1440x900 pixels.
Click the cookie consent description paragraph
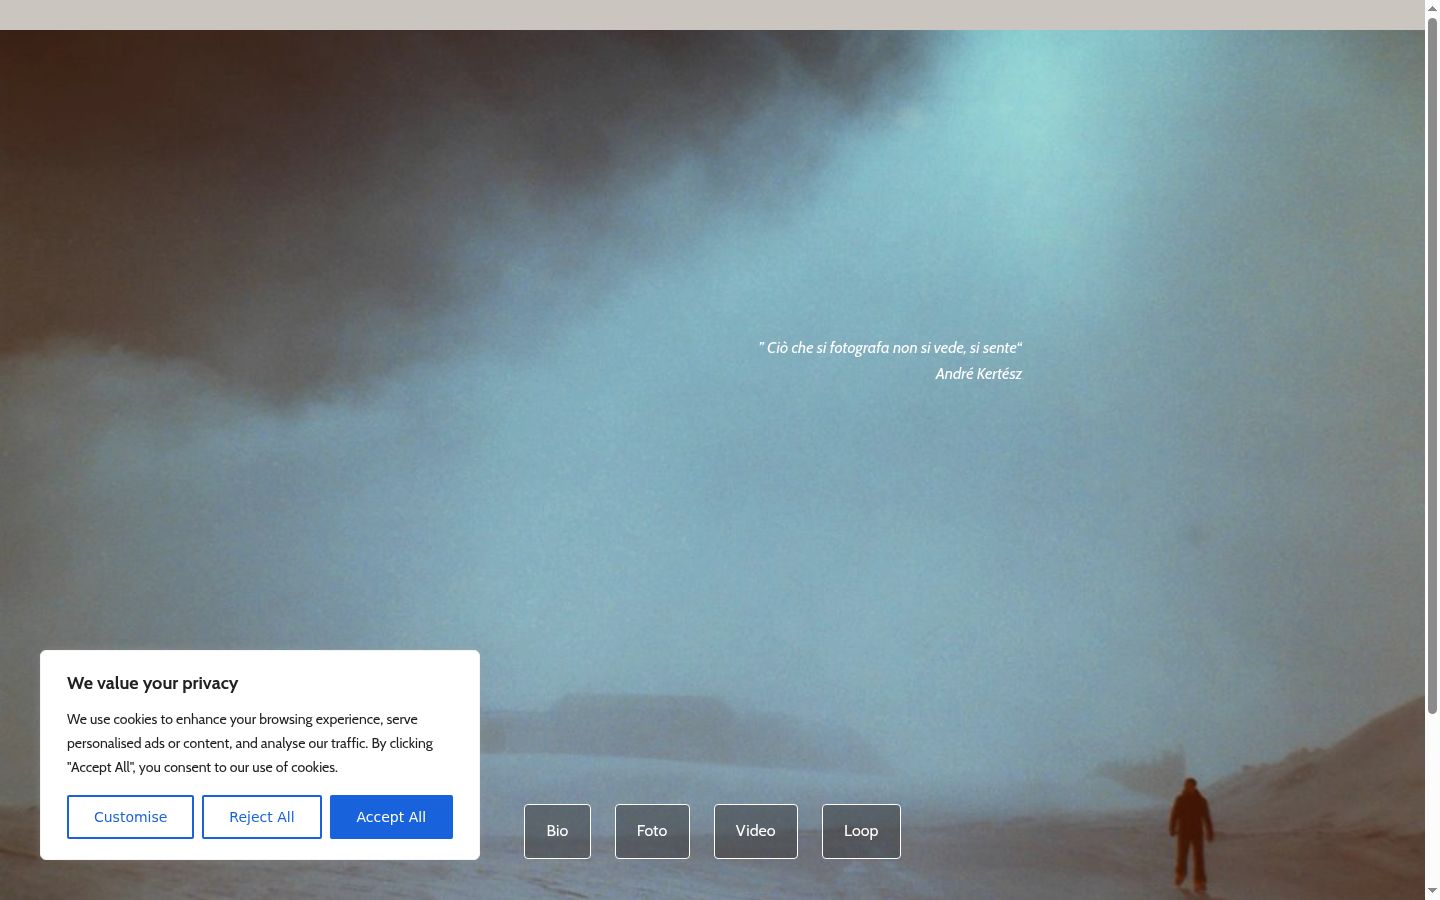(250, 743)
